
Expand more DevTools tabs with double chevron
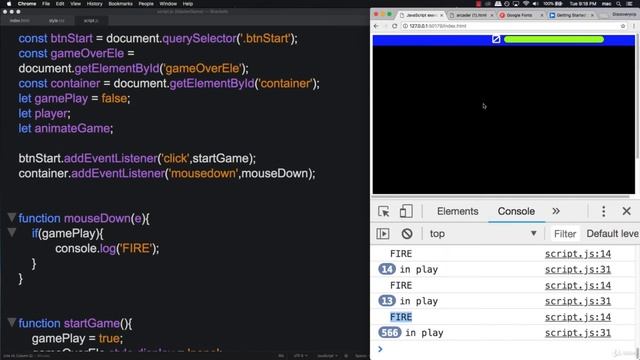click(x=556, y=211)
